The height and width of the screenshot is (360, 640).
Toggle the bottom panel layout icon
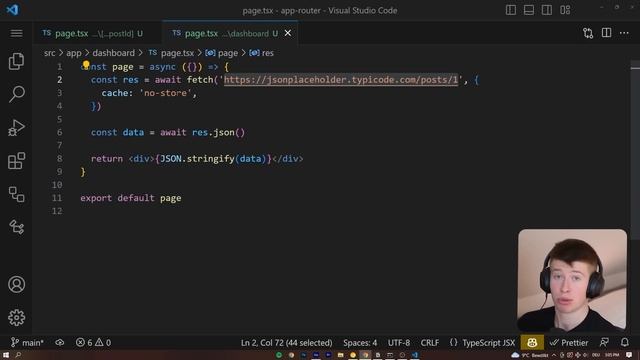529,10
